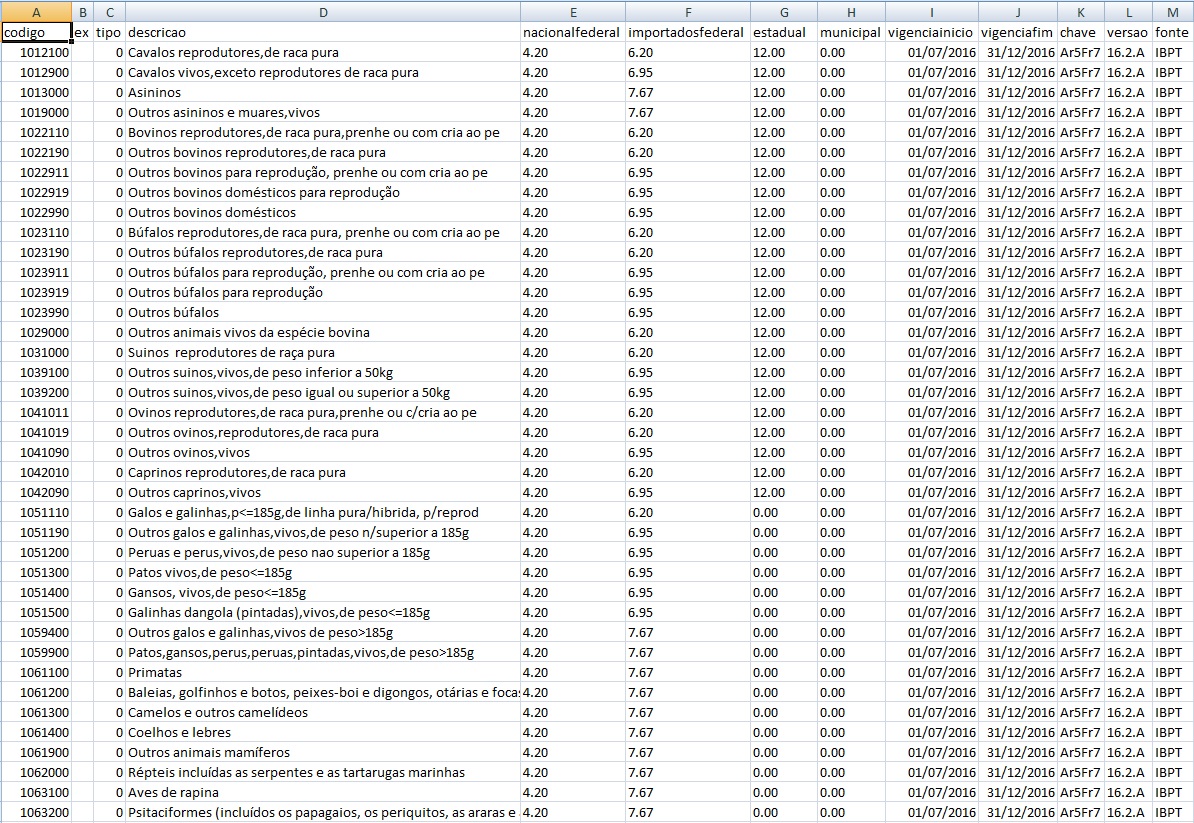Click the 'importadosfederal' header cell
1194x823 pixels.
686,32
